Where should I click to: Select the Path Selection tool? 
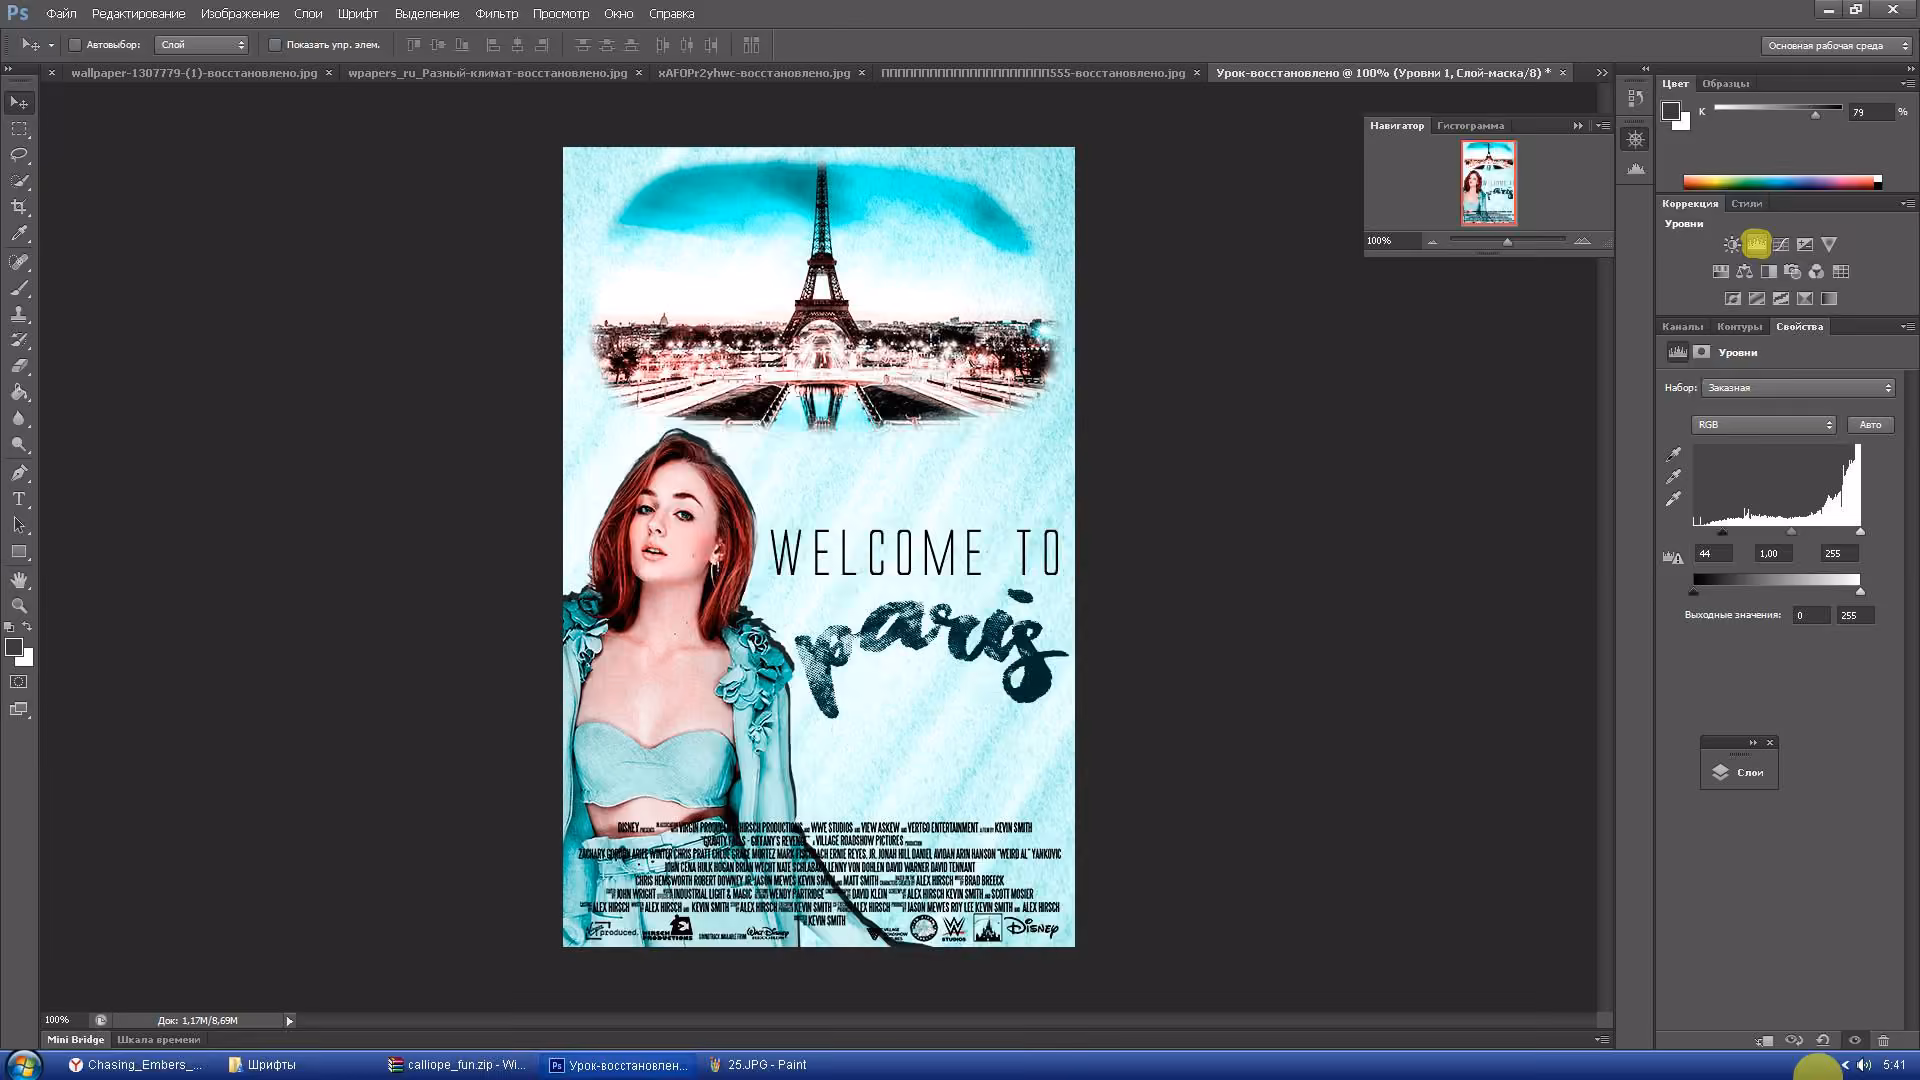[x=19, y=525]
